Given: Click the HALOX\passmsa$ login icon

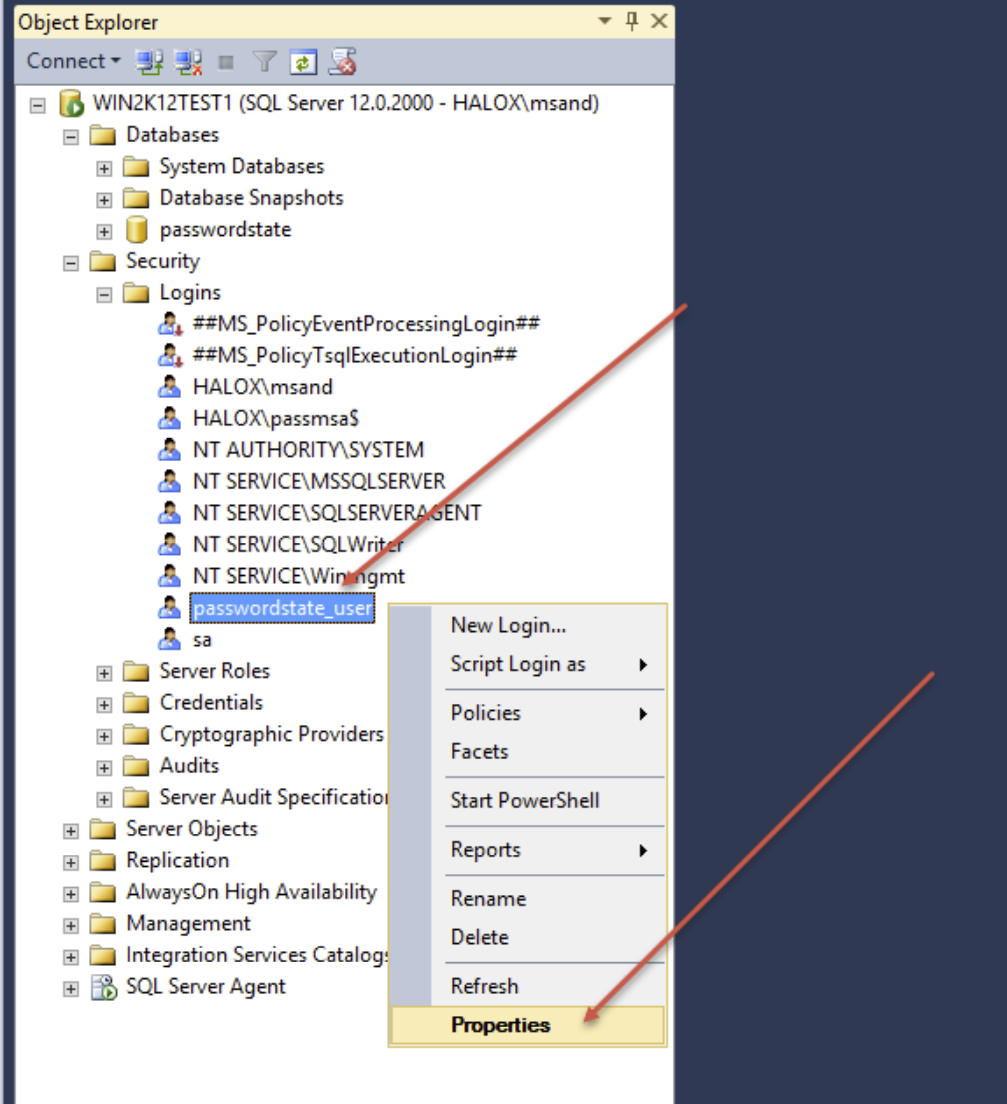Looking at the screenshot, I should click(x=169, y=418).
